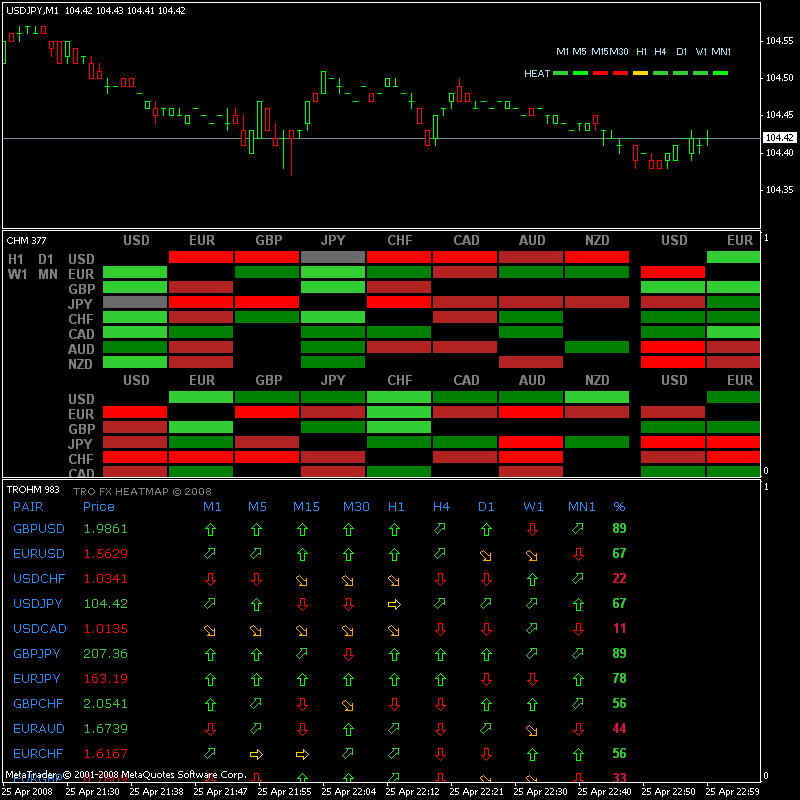800x800 pixels.
Task: Click the GBPUSD H4 green diagonal-up arrow
Action: pos(440,528)
